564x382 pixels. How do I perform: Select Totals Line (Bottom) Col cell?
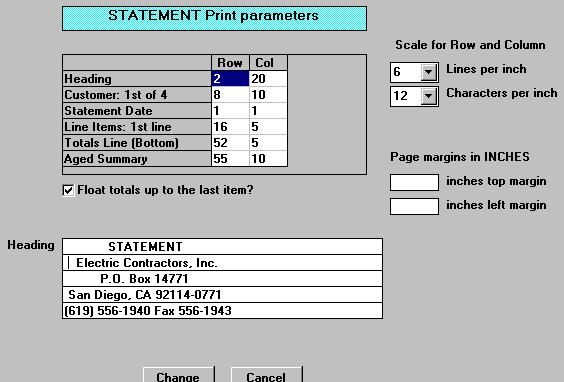pos(268,143)
